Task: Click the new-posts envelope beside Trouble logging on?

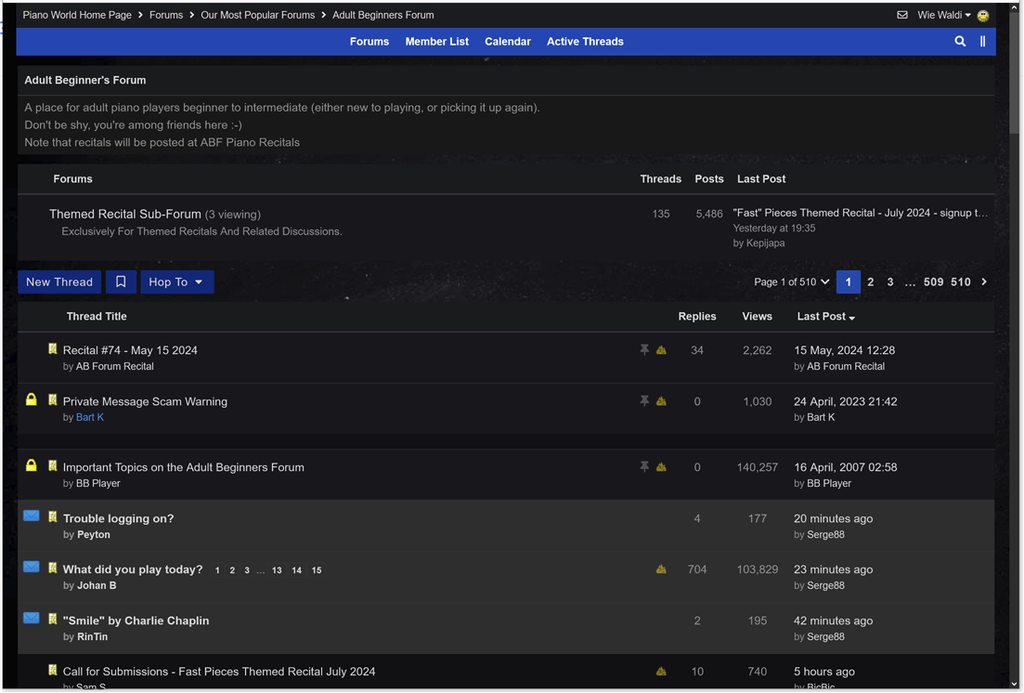Action: (x=31, y=516)
